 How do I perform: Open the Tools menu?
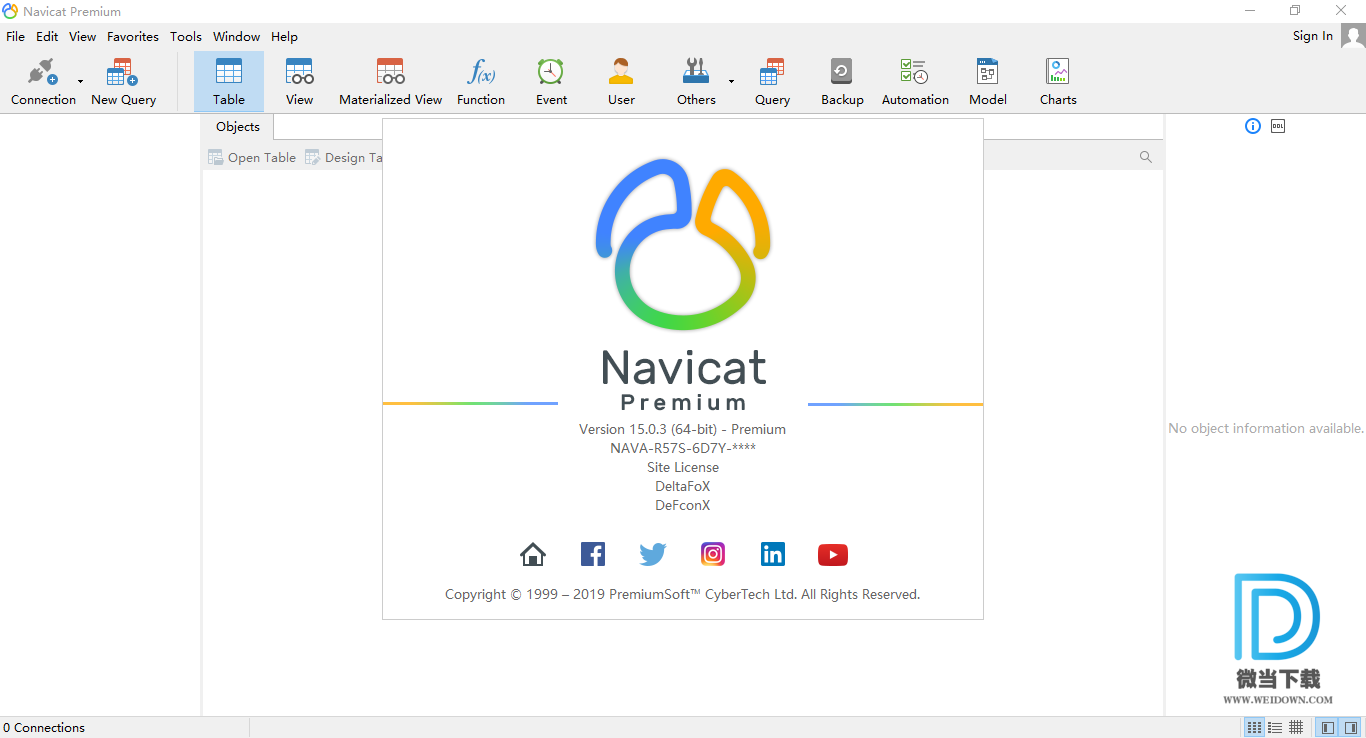point(186,36)
